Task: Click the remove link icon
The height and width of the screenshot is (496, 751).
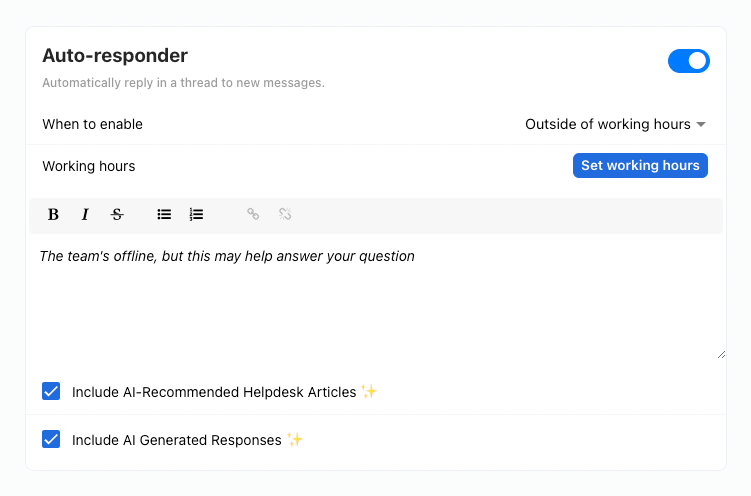Action: click(x=285, y=214)
